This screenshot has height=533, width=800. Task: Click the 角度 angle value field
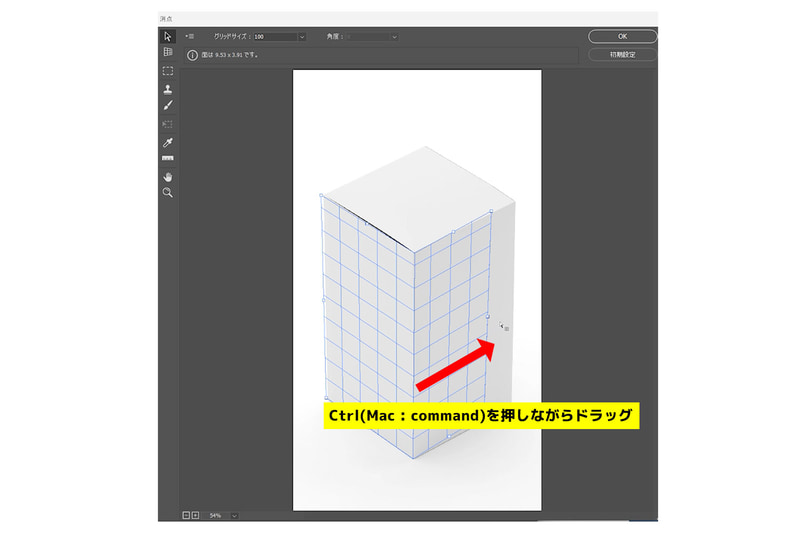(368, 37)
